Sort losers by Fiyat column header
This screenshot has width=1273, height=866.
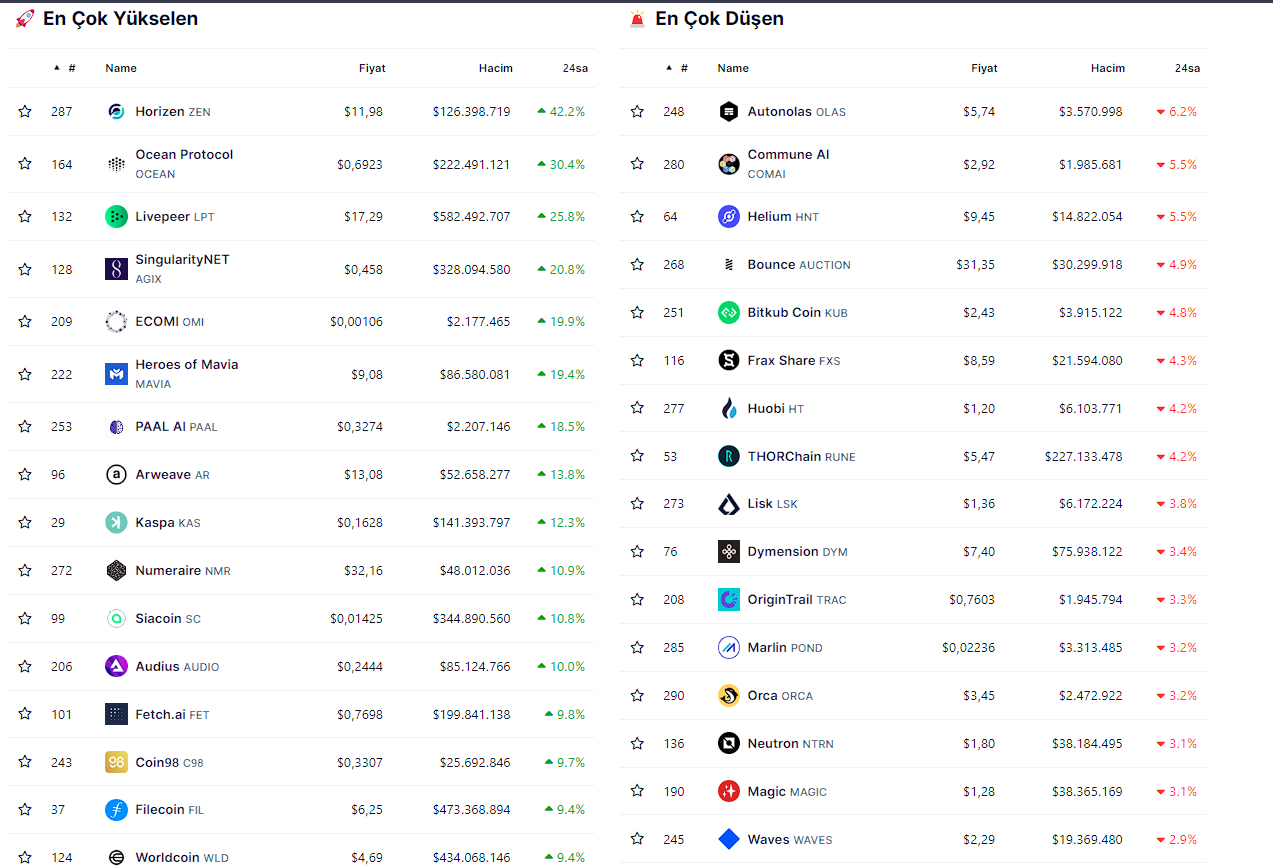pyautogui.click(x=984, y=68)
